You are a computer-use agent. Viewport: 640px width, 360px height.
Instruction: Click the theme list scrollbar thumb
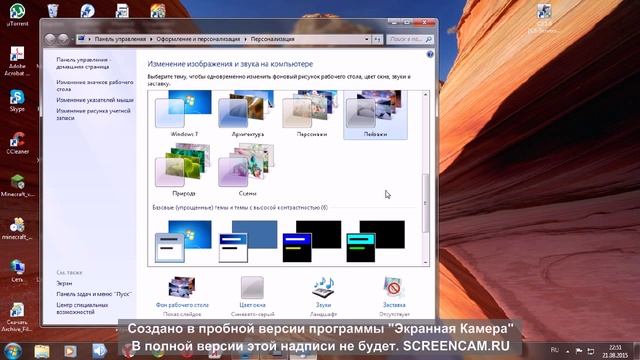[425, 203]
